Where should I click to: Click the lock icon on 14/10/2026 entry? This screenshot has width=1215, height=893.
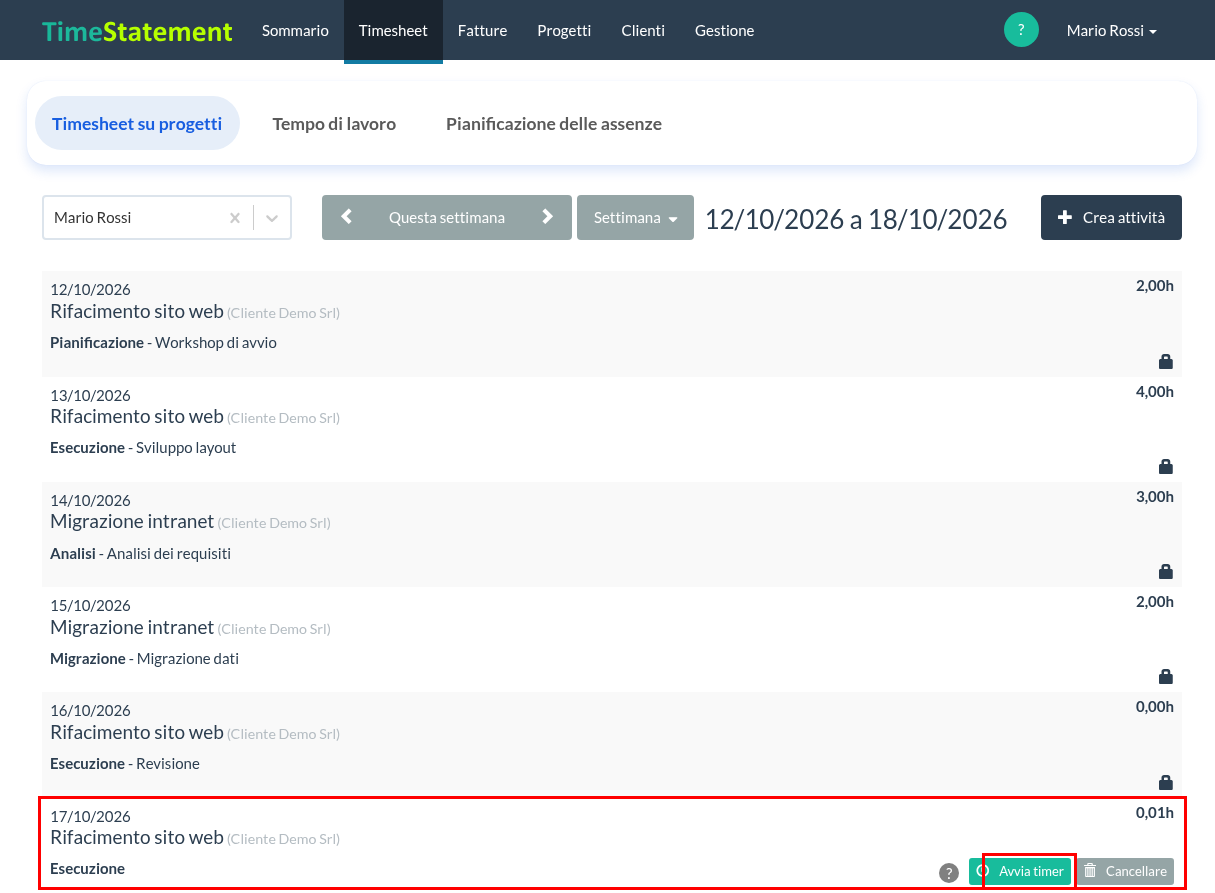pyautogui.click(x=1165, y=572)
